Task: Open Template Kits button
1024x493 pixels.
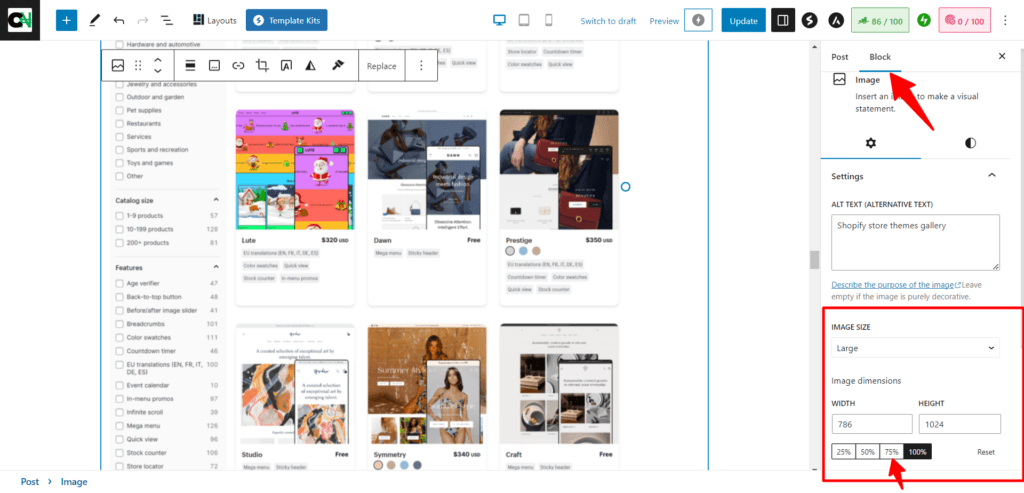Action: point(286,20)
